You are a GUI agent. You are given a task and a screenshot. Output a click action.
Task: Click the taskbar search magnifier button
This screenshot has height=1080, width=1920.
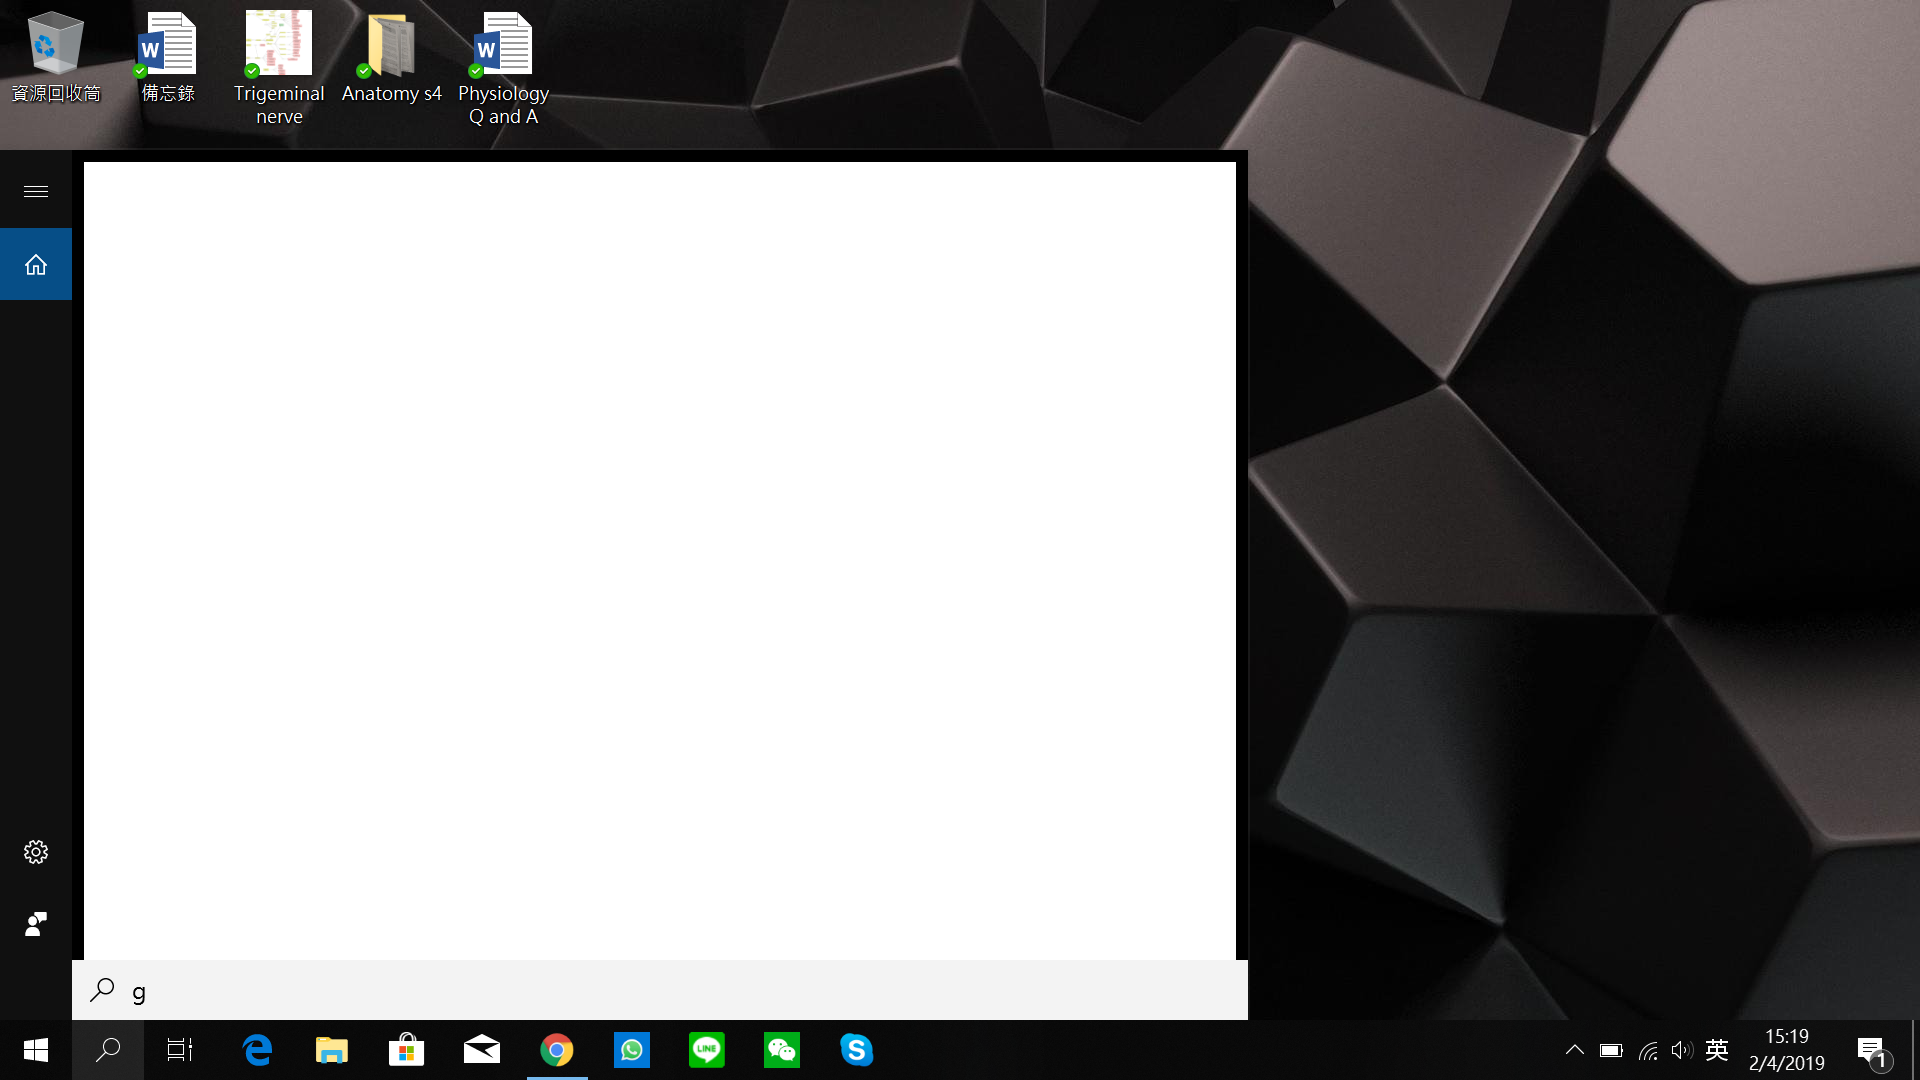pos(108,1050)
